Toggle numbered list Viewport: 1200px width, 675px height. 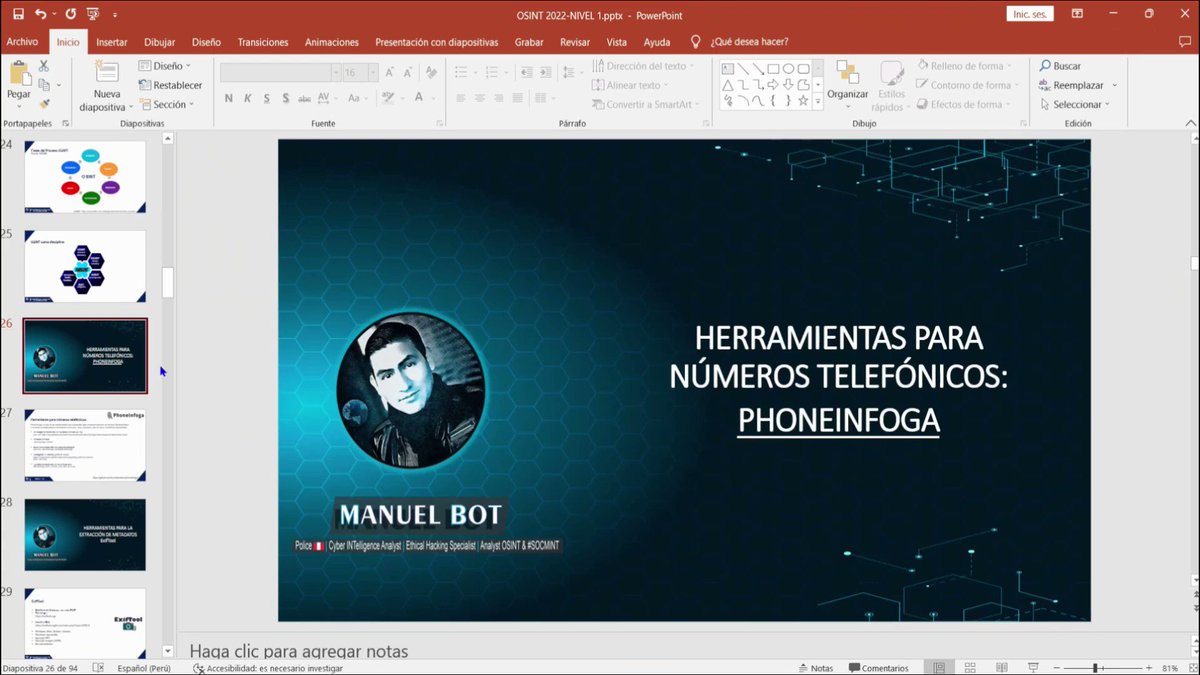(x=493, y=72)
